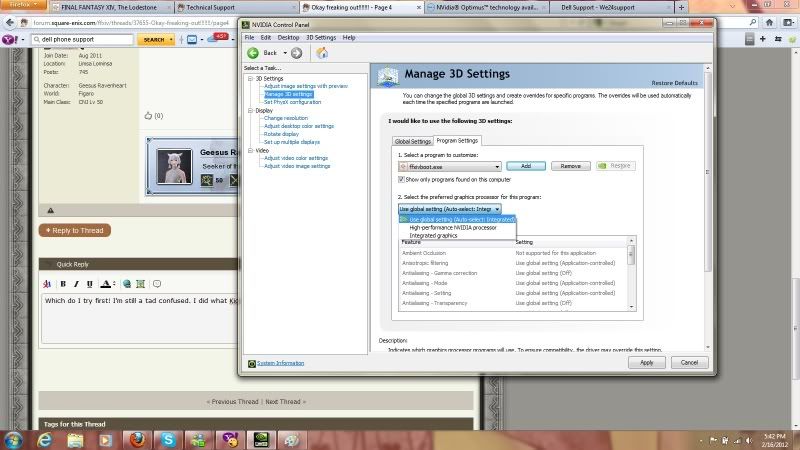The height and width of the screenshot is (450, 800).
Task: Click the Yahoo mail envelope icon
Action: coord(192,39)
